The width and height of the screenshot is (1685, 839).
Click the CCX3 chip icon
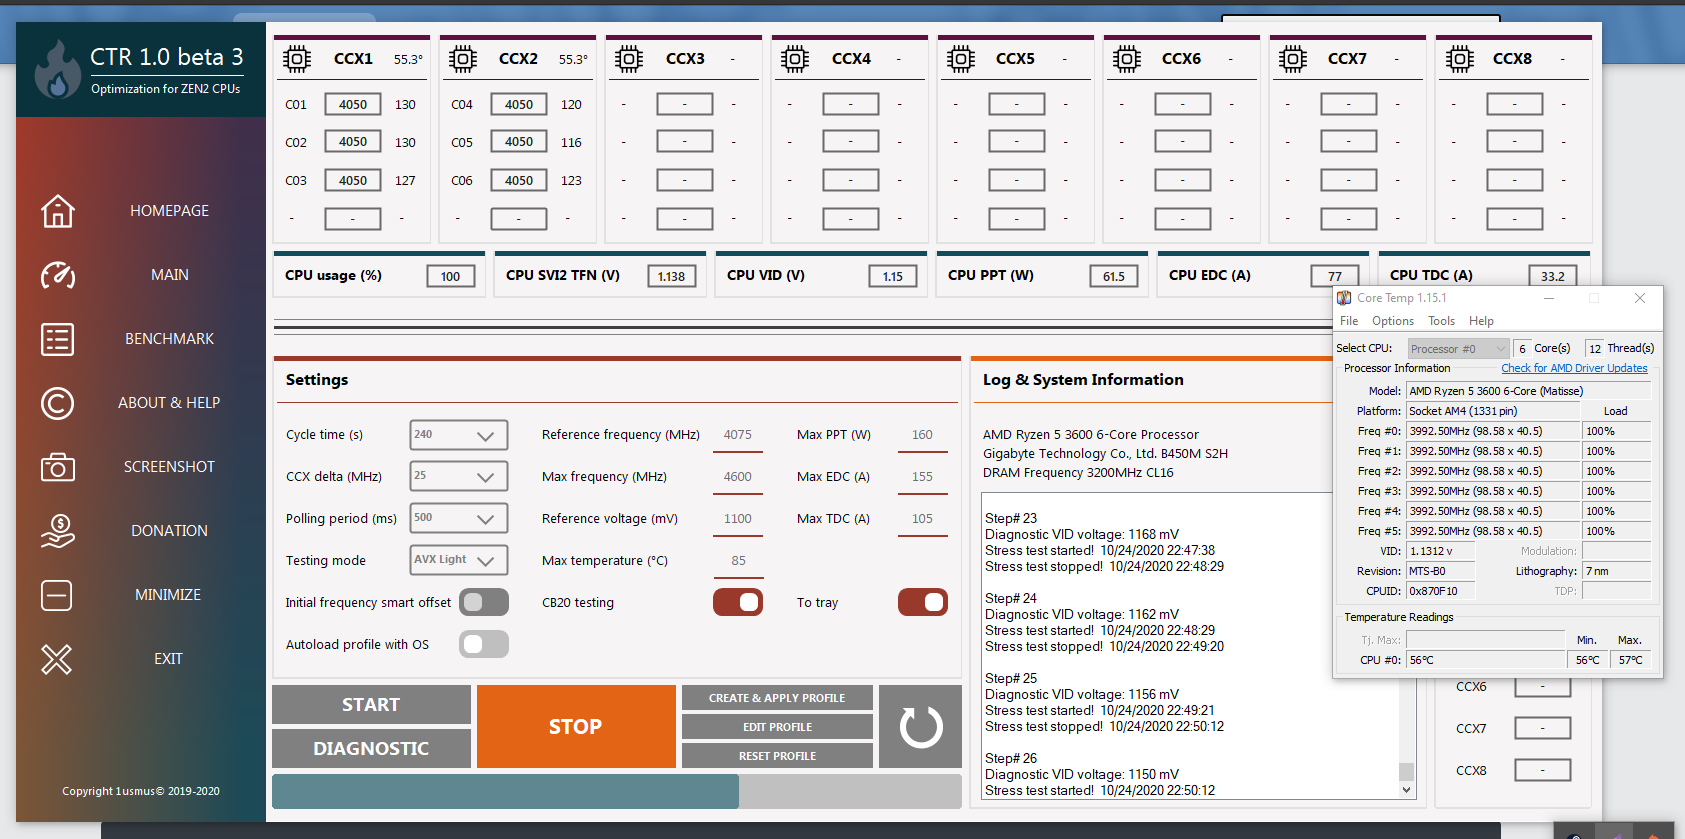pos(628,59)
